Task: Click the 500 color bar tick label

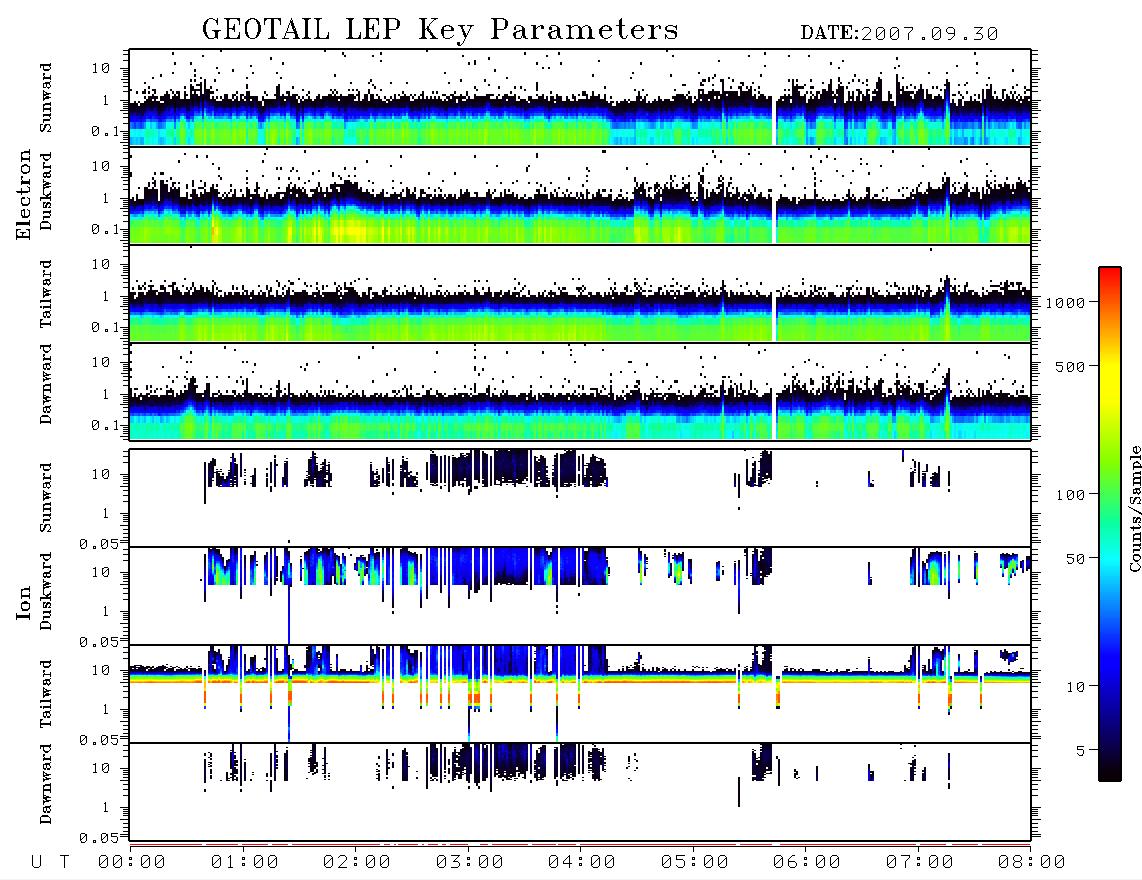Action: pos(1070,366)
